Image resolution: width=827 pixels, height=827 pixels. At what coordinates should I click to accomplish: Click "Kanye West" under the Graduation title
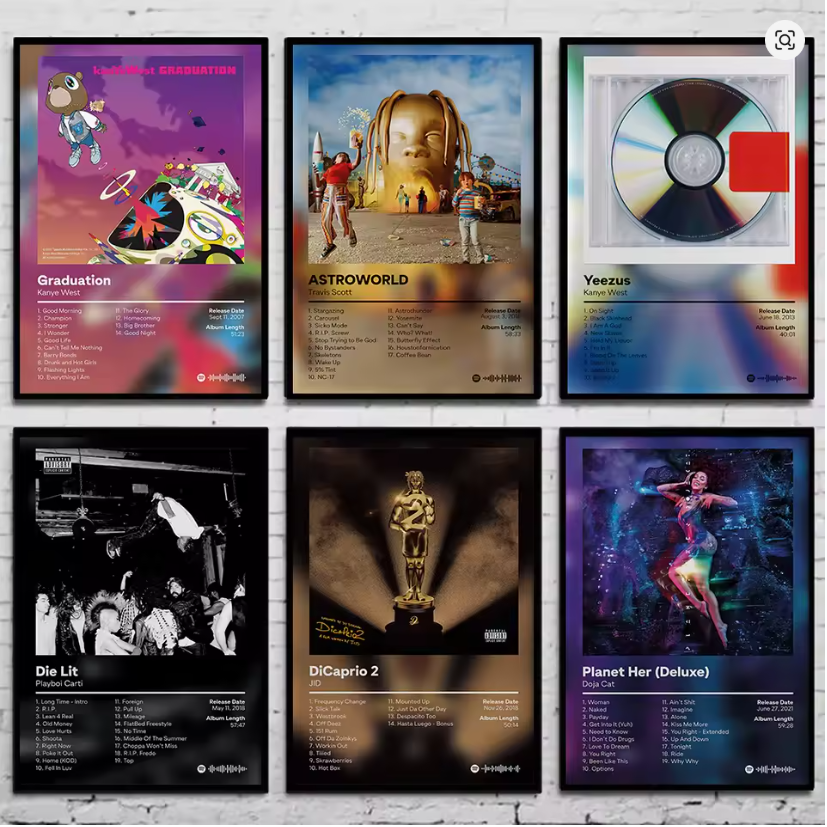[59, 292]
